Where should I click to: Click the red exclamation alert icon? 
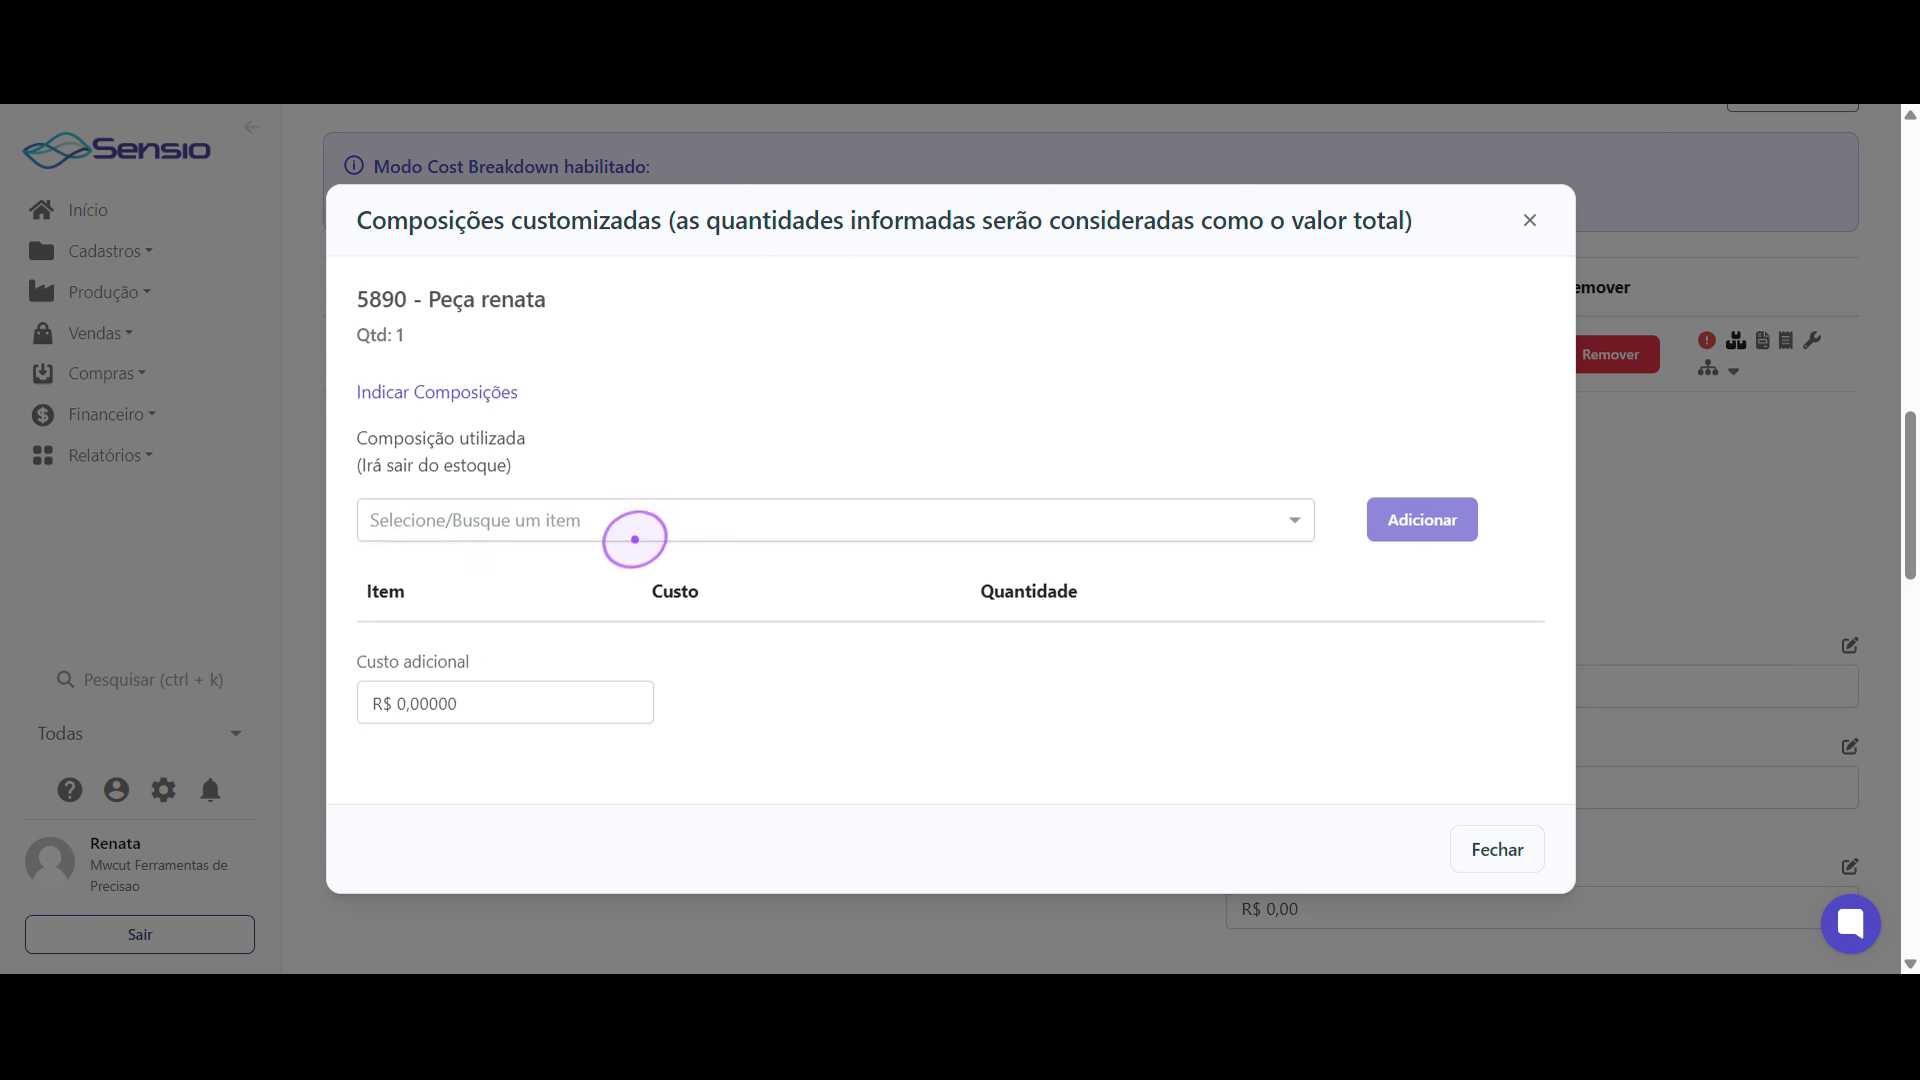1707,340
